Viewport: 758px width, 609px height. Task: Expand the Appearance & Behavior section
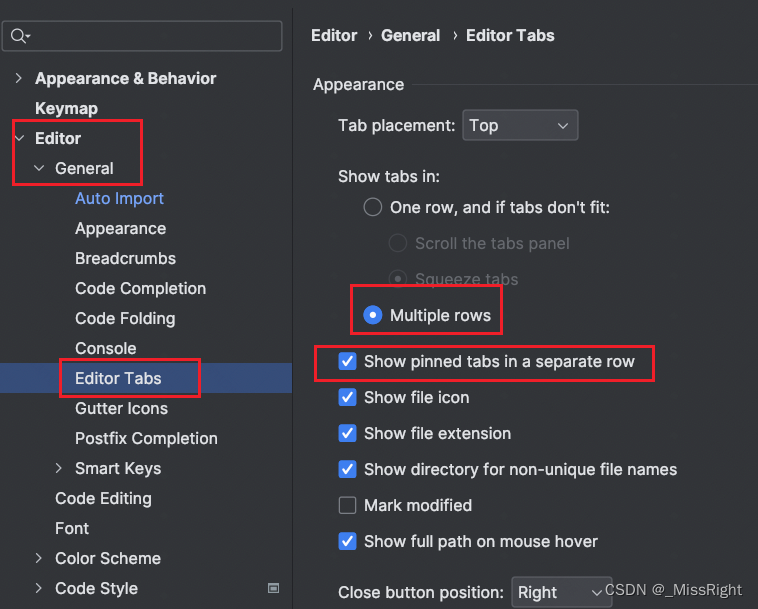(x=19, y=78)
